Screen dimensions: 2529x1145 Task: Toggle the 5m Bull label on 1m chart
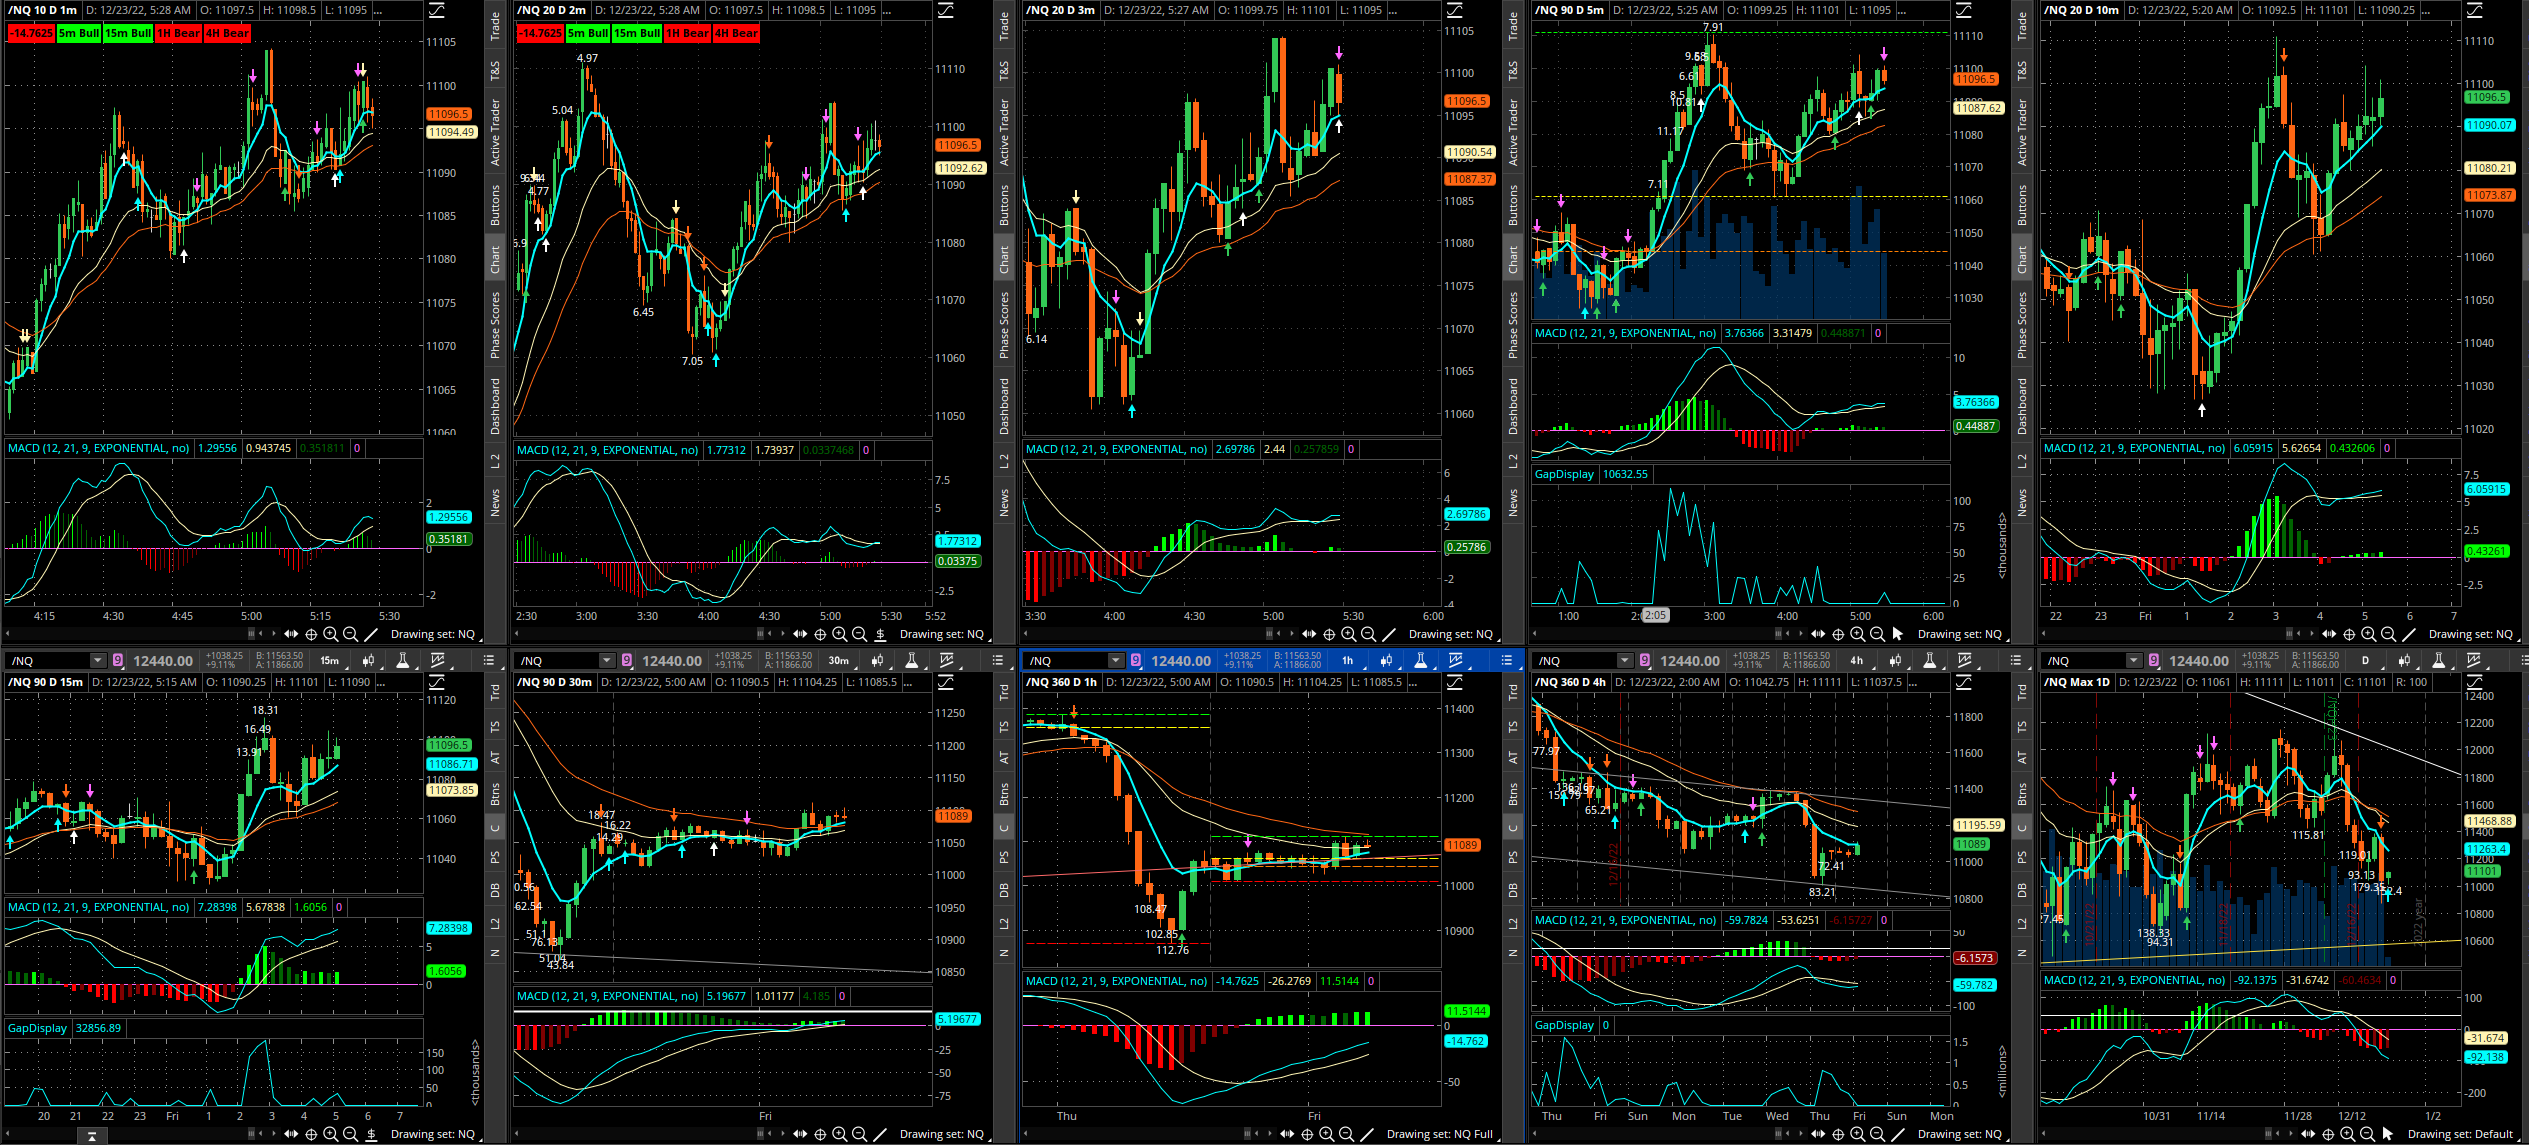tap(79, 33)
